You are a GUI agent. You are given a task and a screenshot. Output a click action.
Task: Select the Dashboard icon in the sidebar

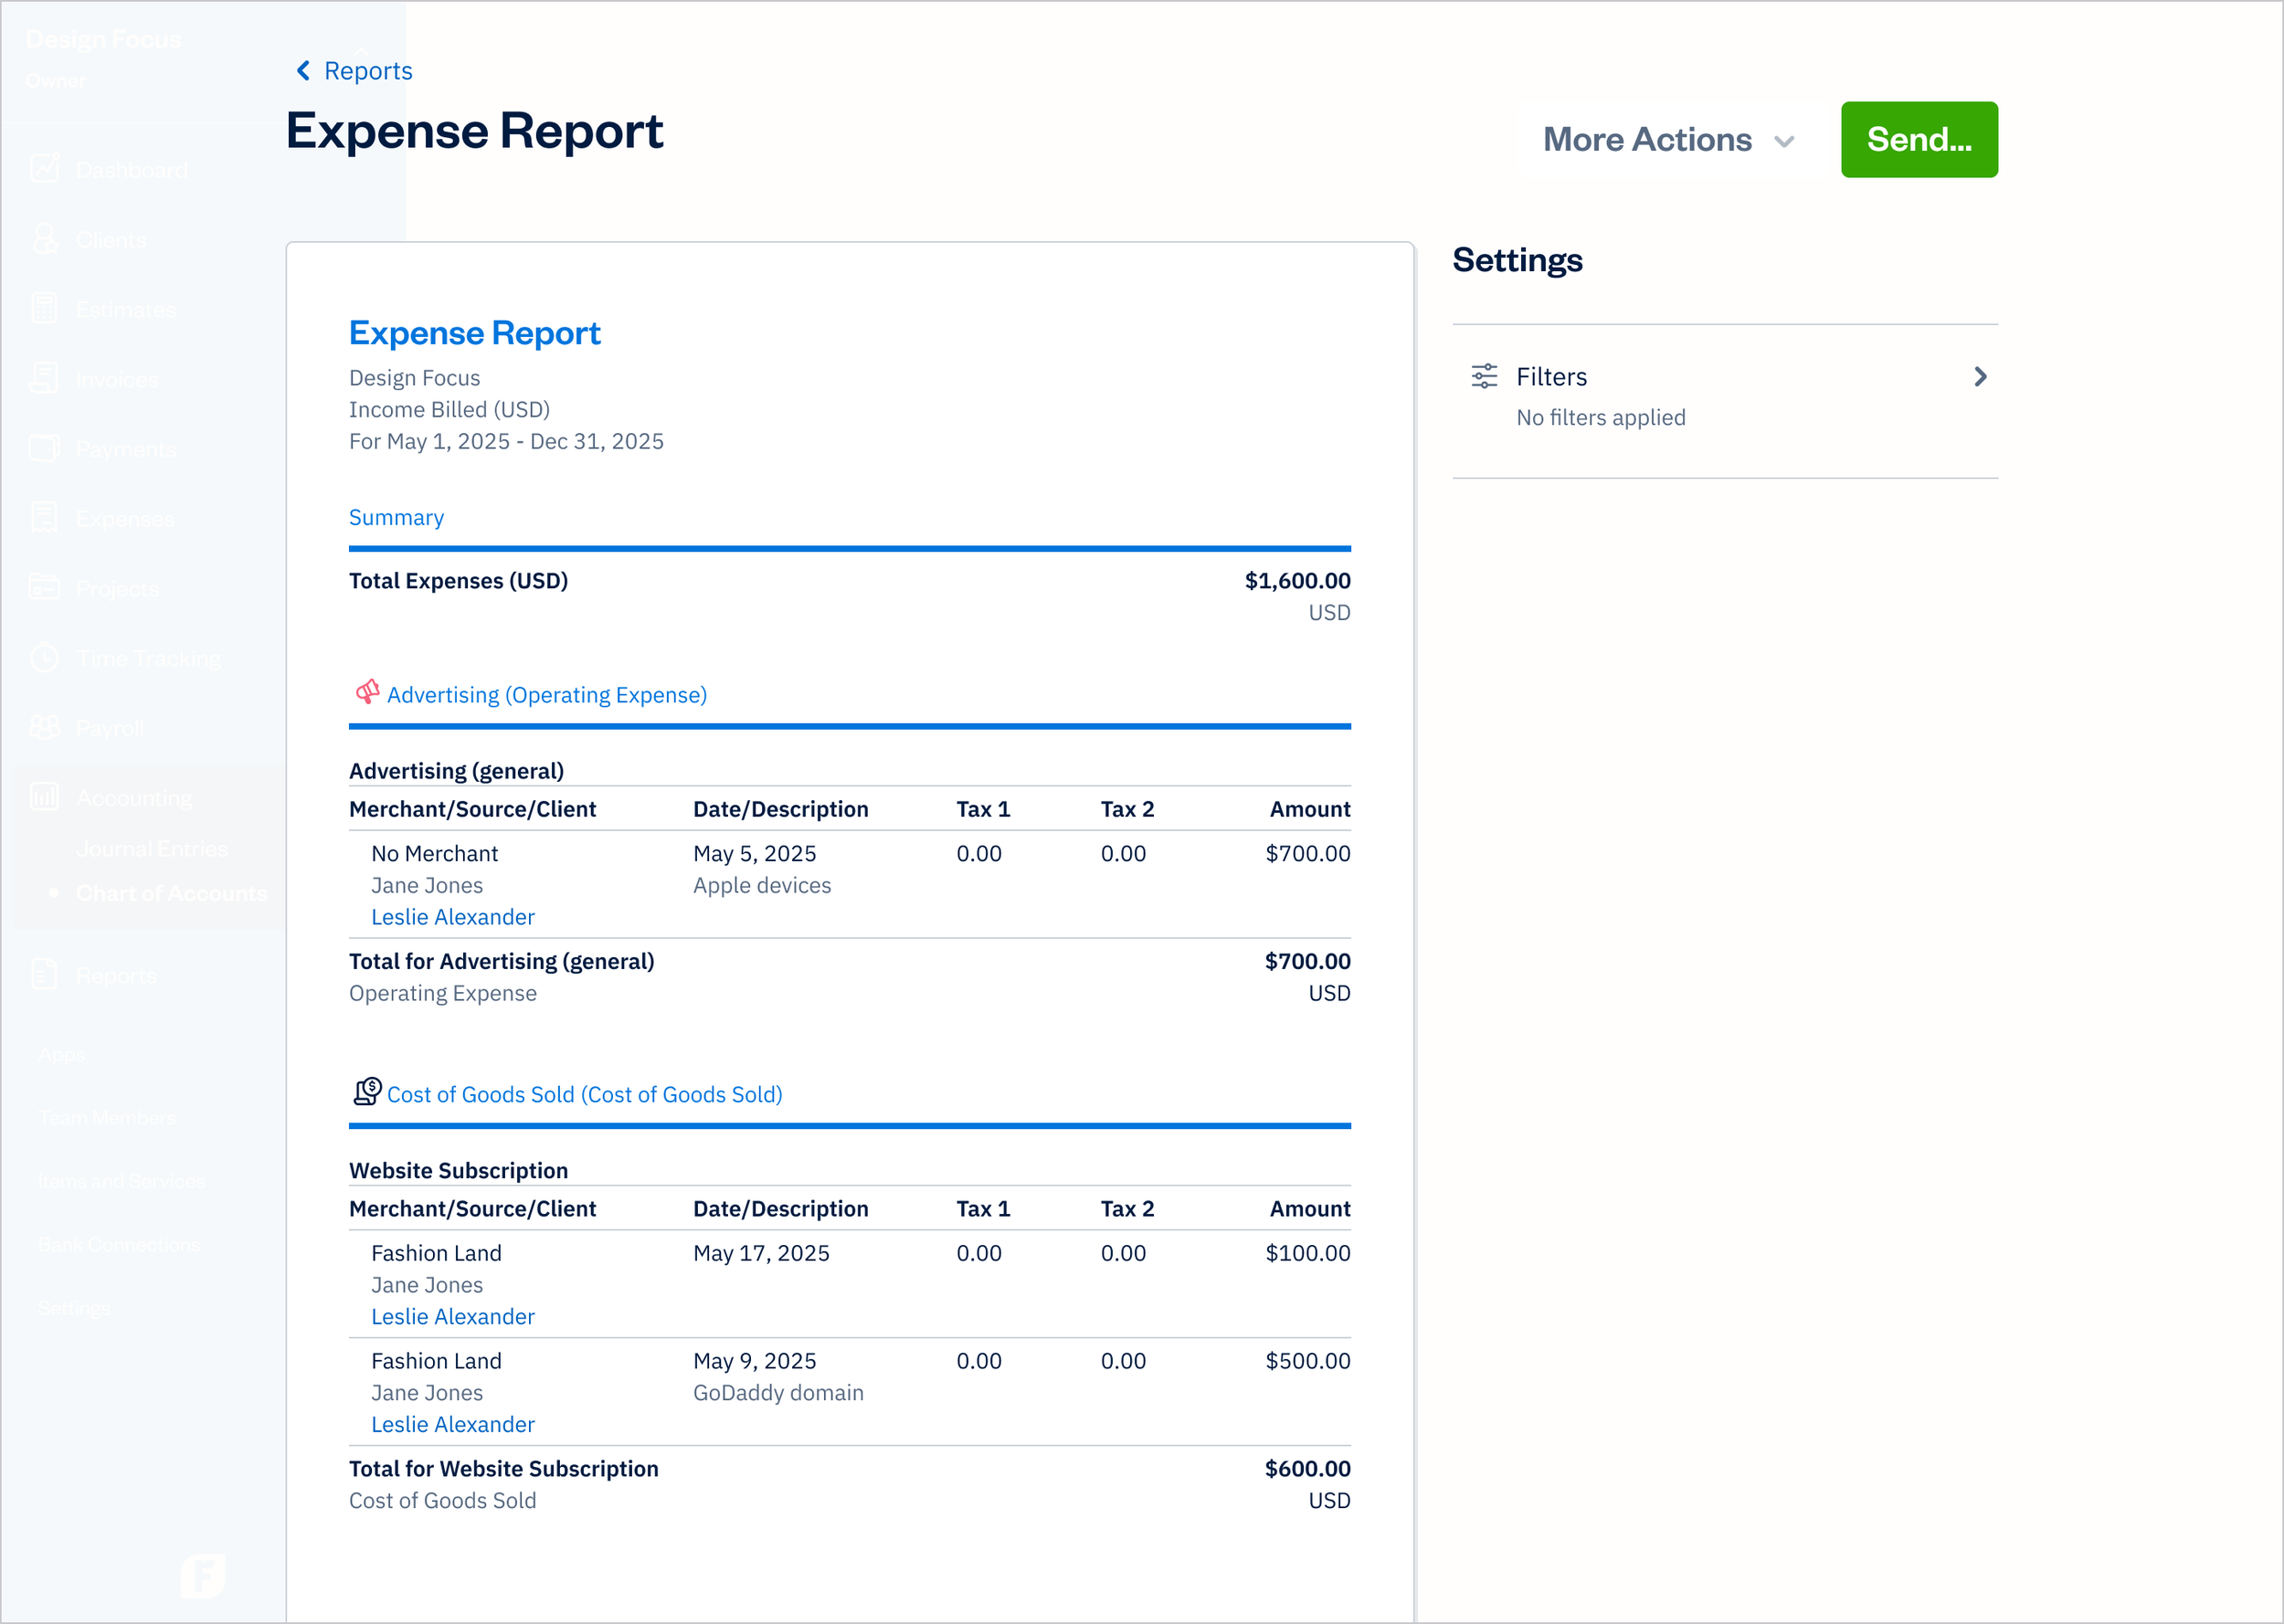pos(45,168)
